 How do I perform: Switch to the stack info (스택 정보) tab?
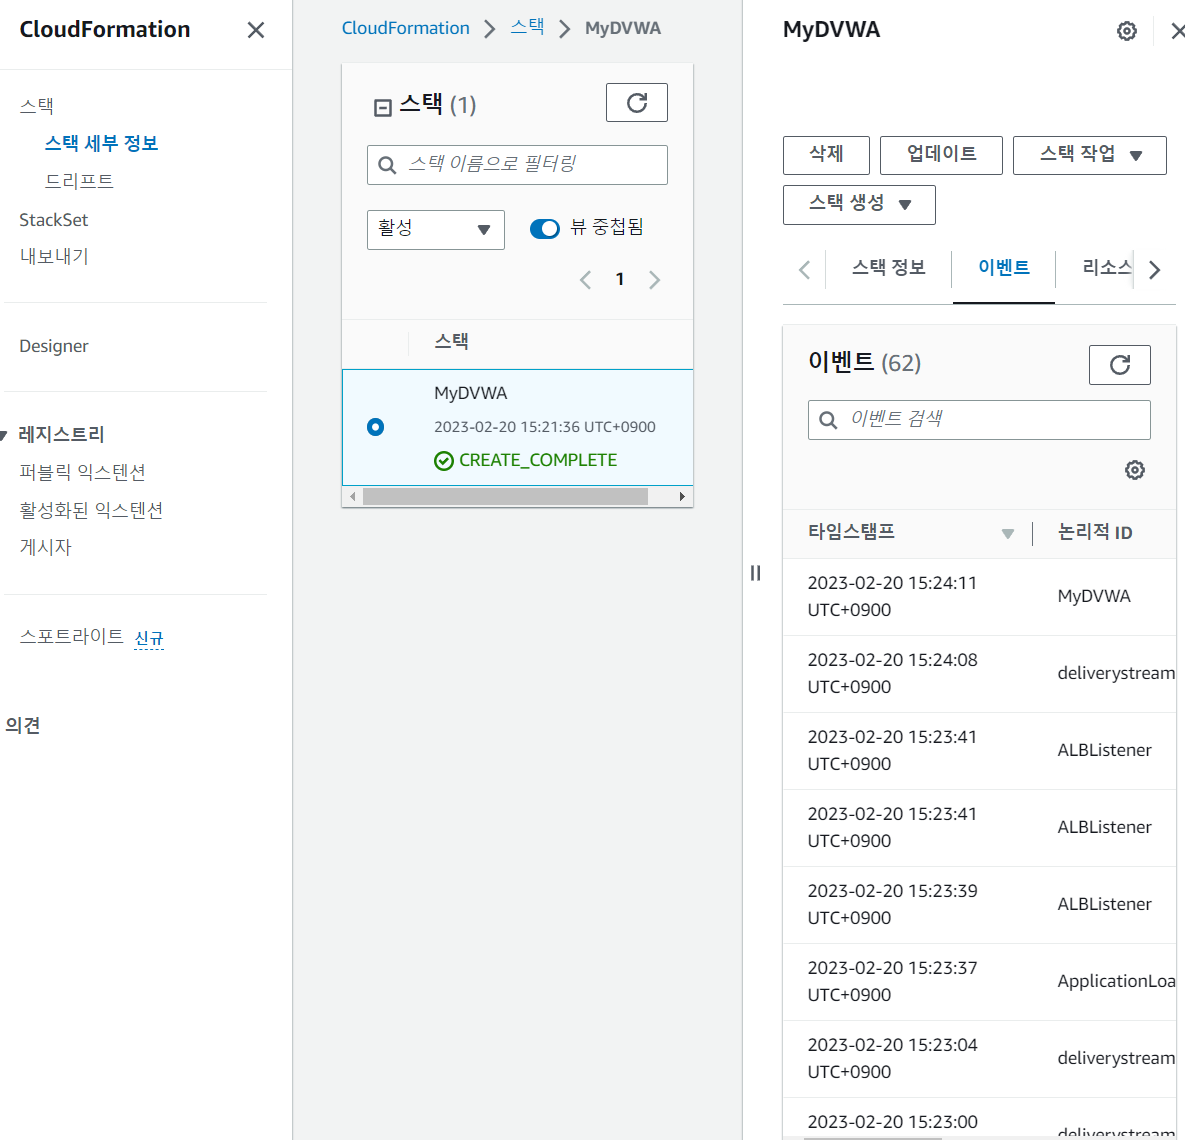pos(888,268)
